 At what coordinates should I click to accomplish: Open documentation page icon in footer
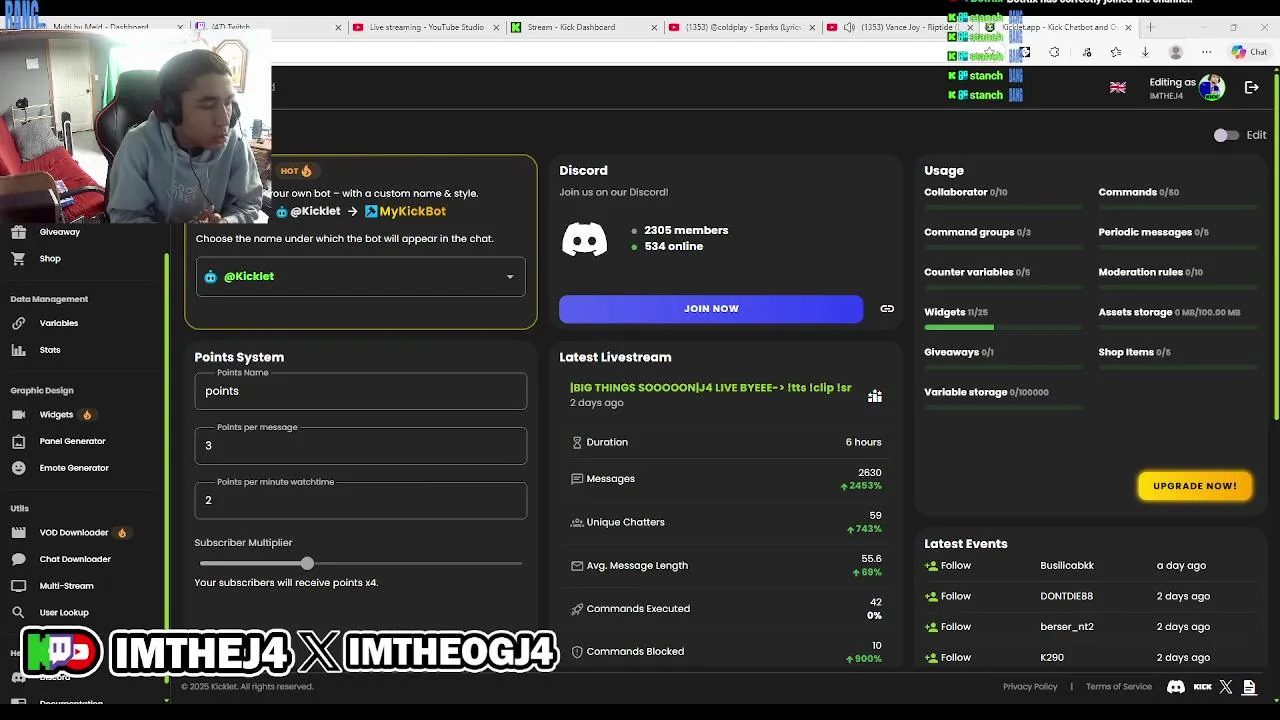(x=1249, y=687)
